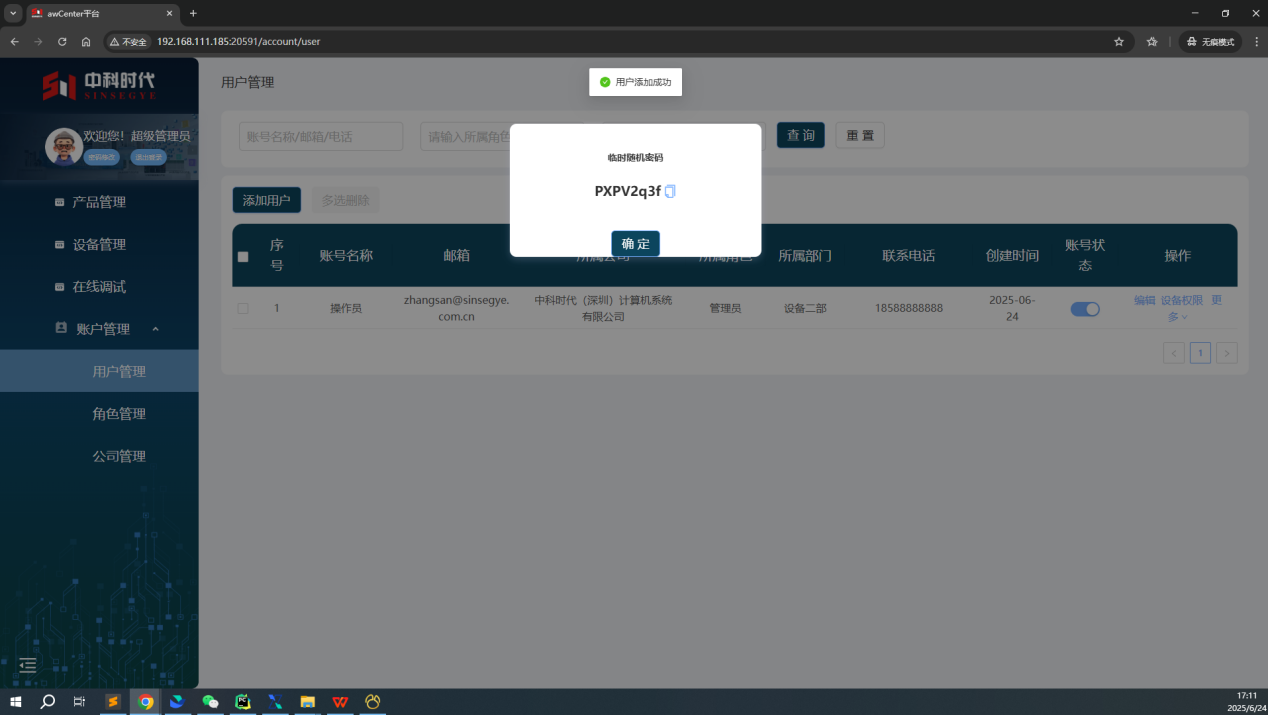This screenshot has height=715, width=1268.
Task: Open 设备管理 in the sidebar
Action: 99,244
